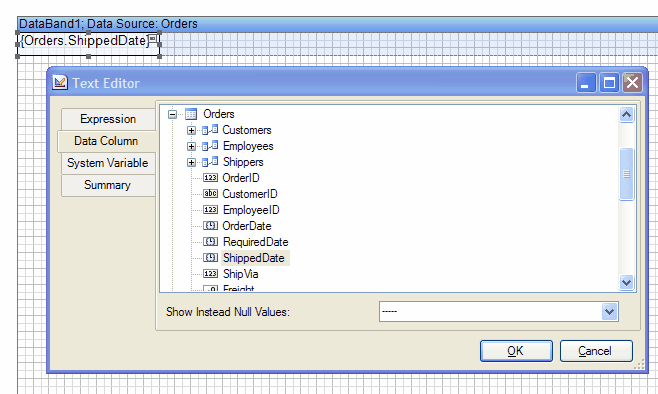Image resolution: width=658 pixels, height=394 pixels.
Task: Expand the Shippers relation node
Action: (x=191, y=162)
